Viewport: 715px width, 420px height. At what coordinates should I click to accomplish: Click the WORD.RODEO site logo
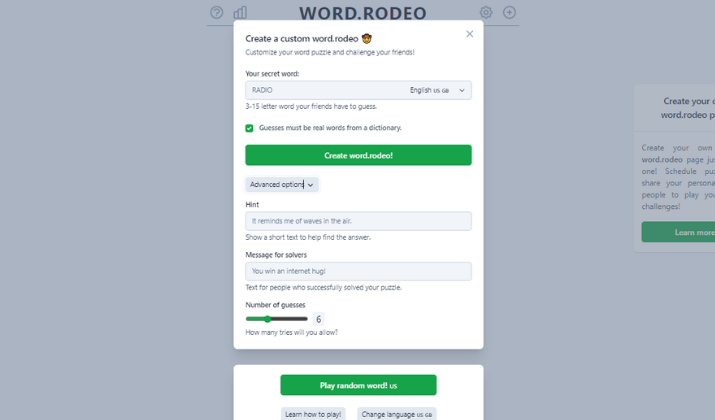(x=363, y=13)
